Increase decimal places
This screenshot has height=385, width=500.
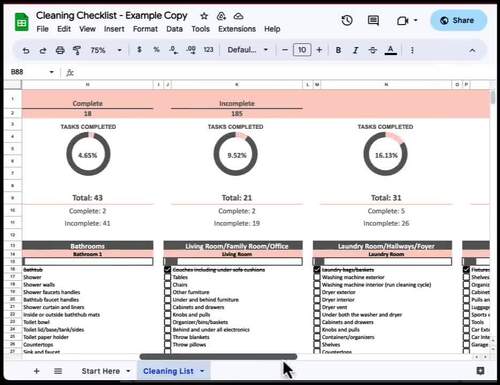pos(191,50)
